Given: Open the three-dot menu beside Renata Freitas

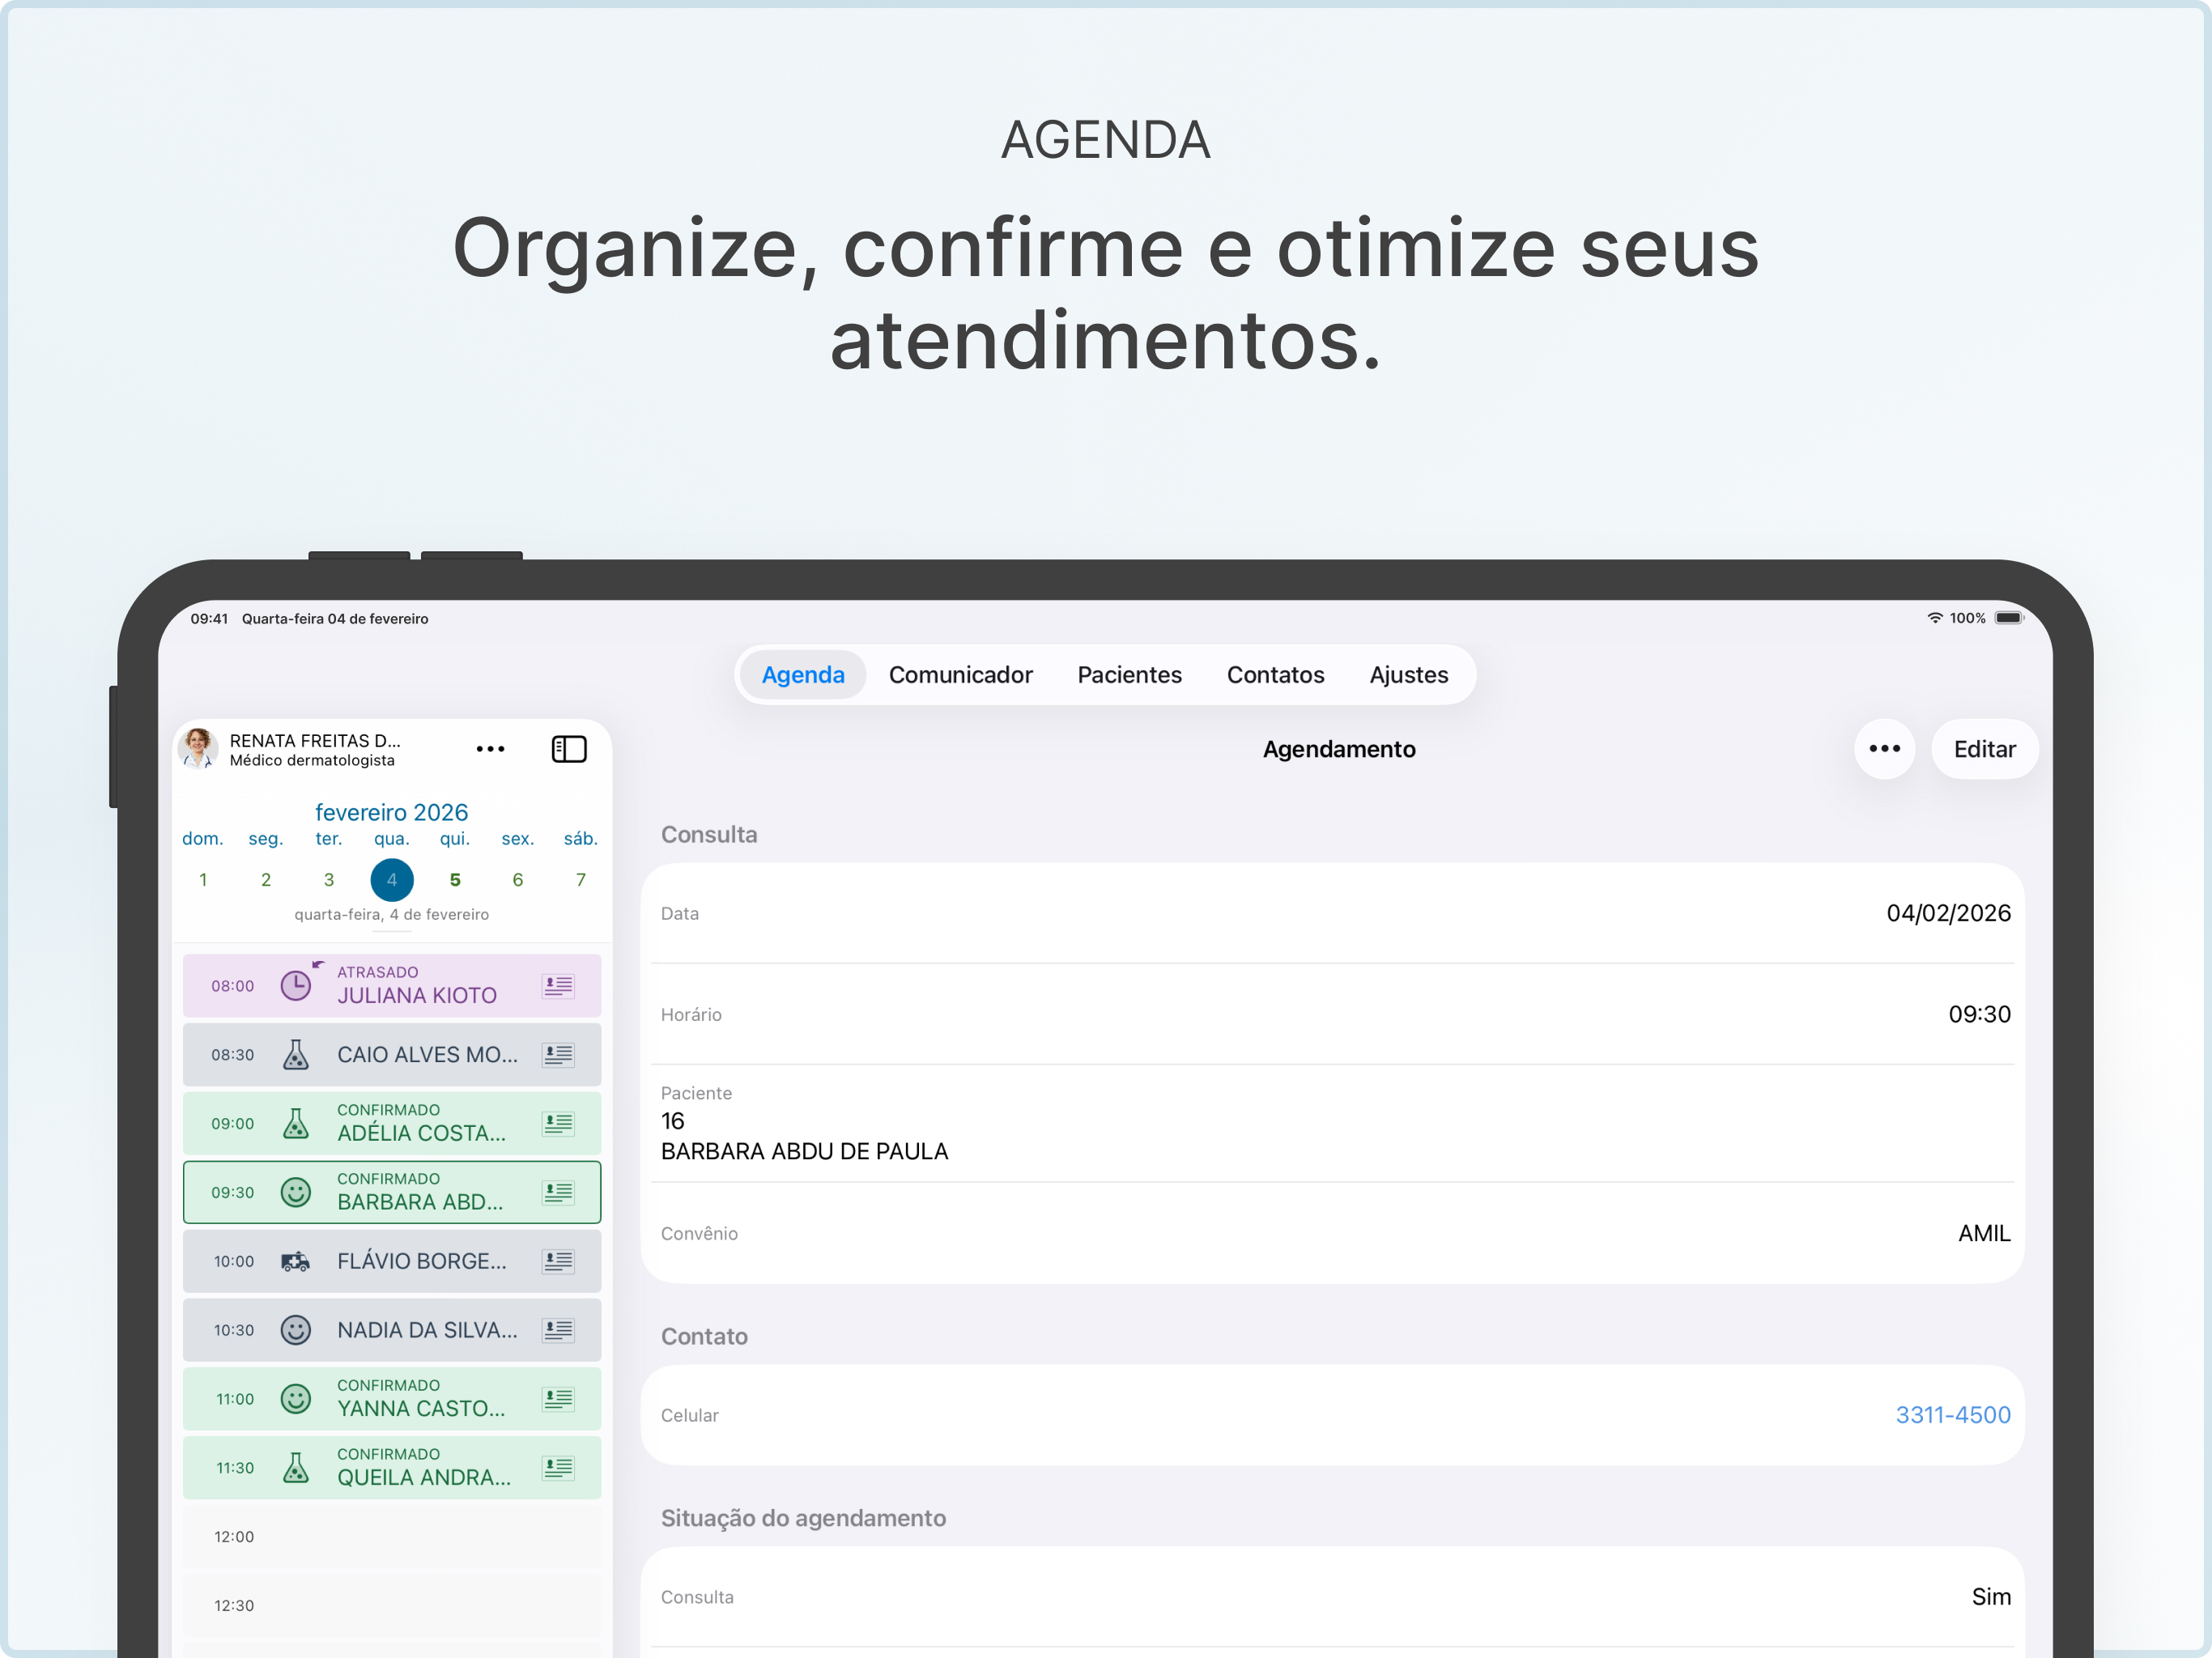Looking at the screenshot, I should 490,749.
